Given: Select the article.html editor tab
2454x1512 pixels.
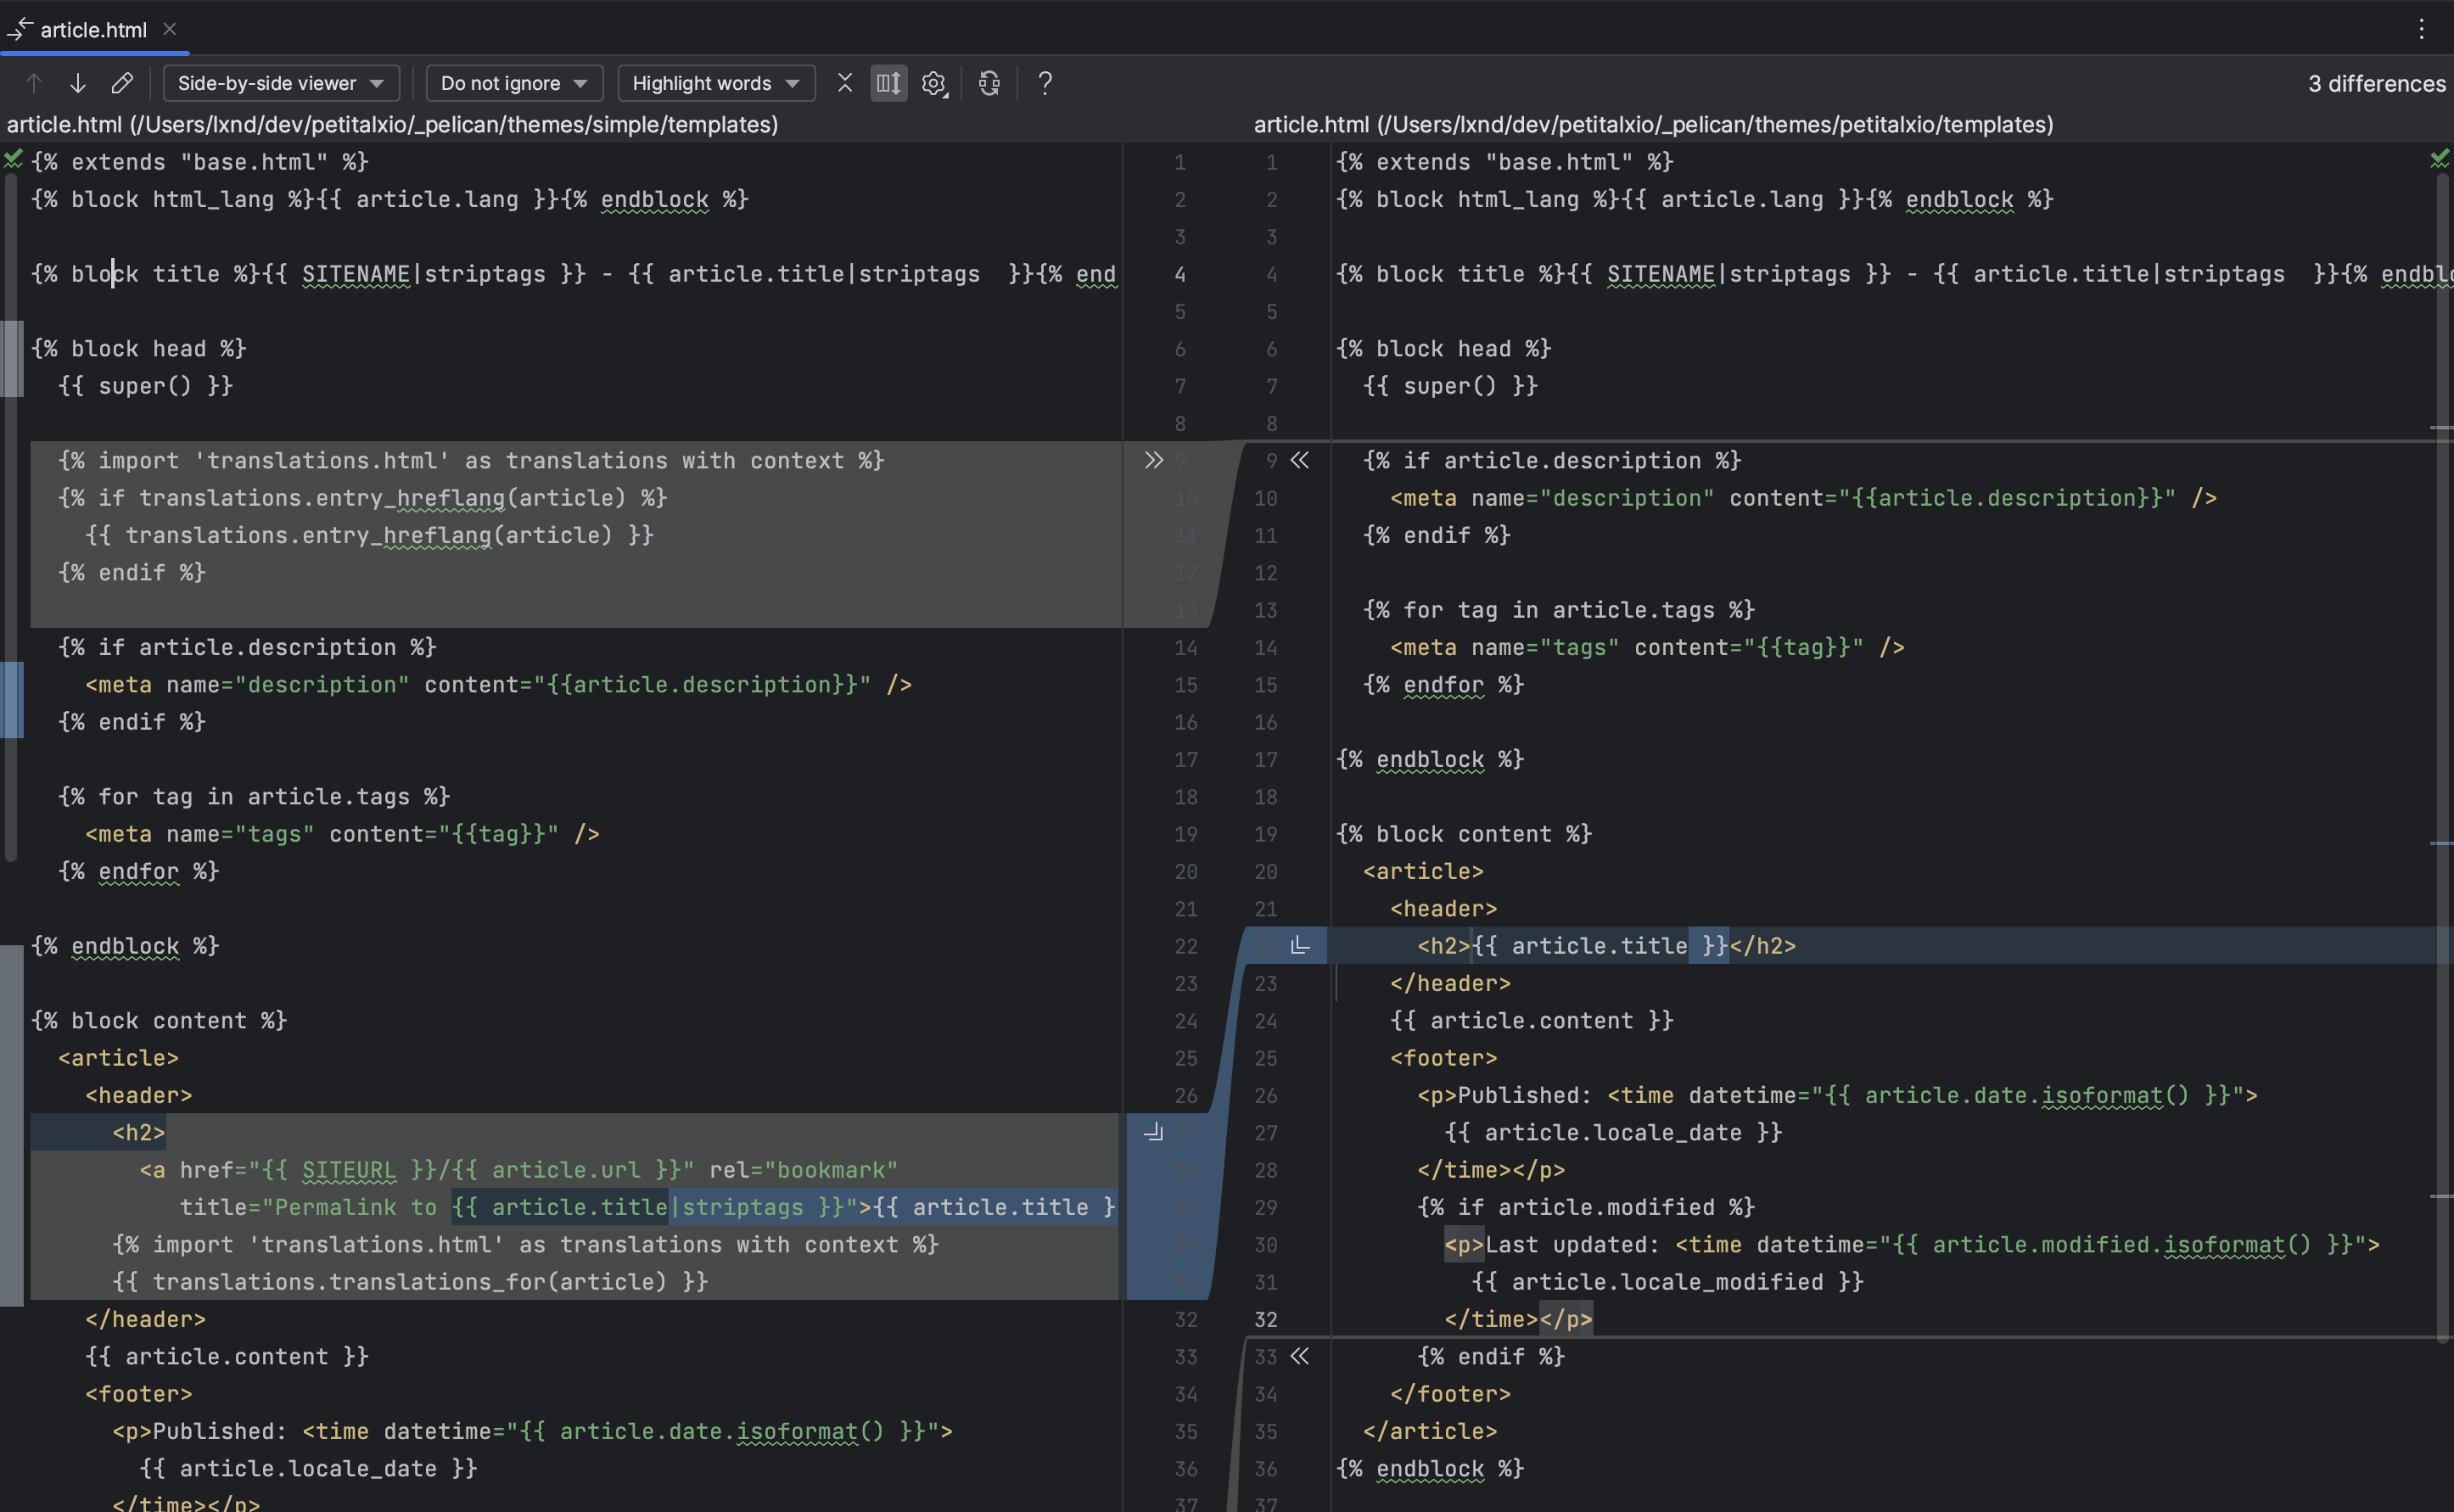Looking at the screenshot, I should coord(93,30).
